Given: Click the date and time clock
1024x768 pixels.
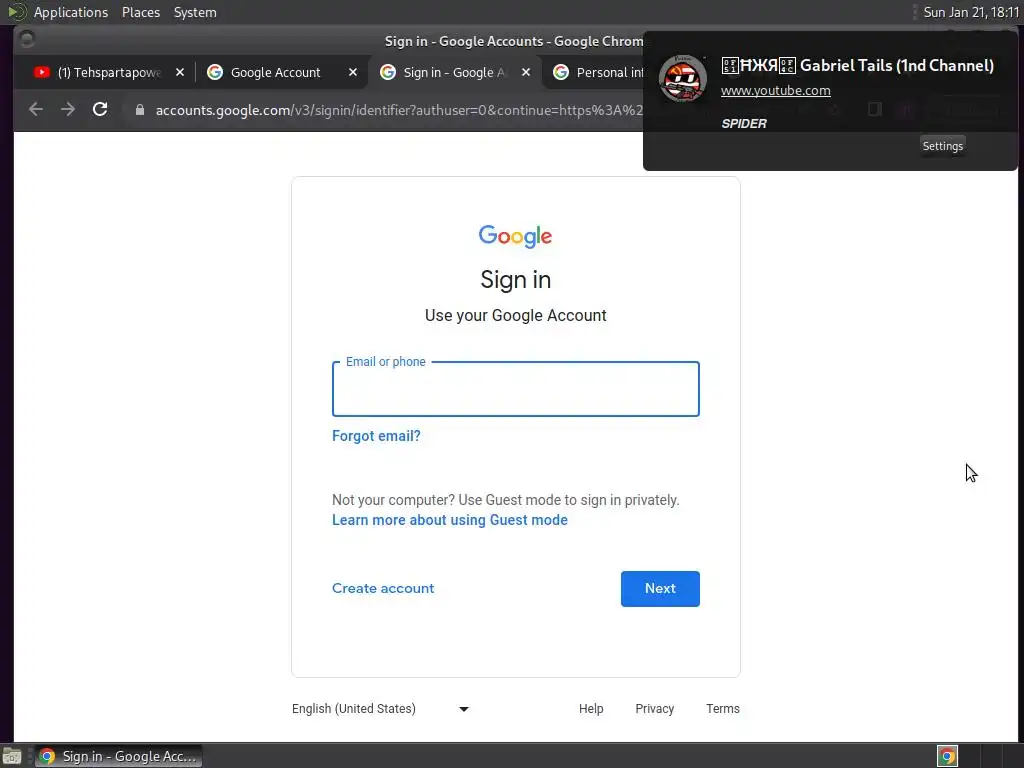Looking at the screenshot, I should point(971,12).
